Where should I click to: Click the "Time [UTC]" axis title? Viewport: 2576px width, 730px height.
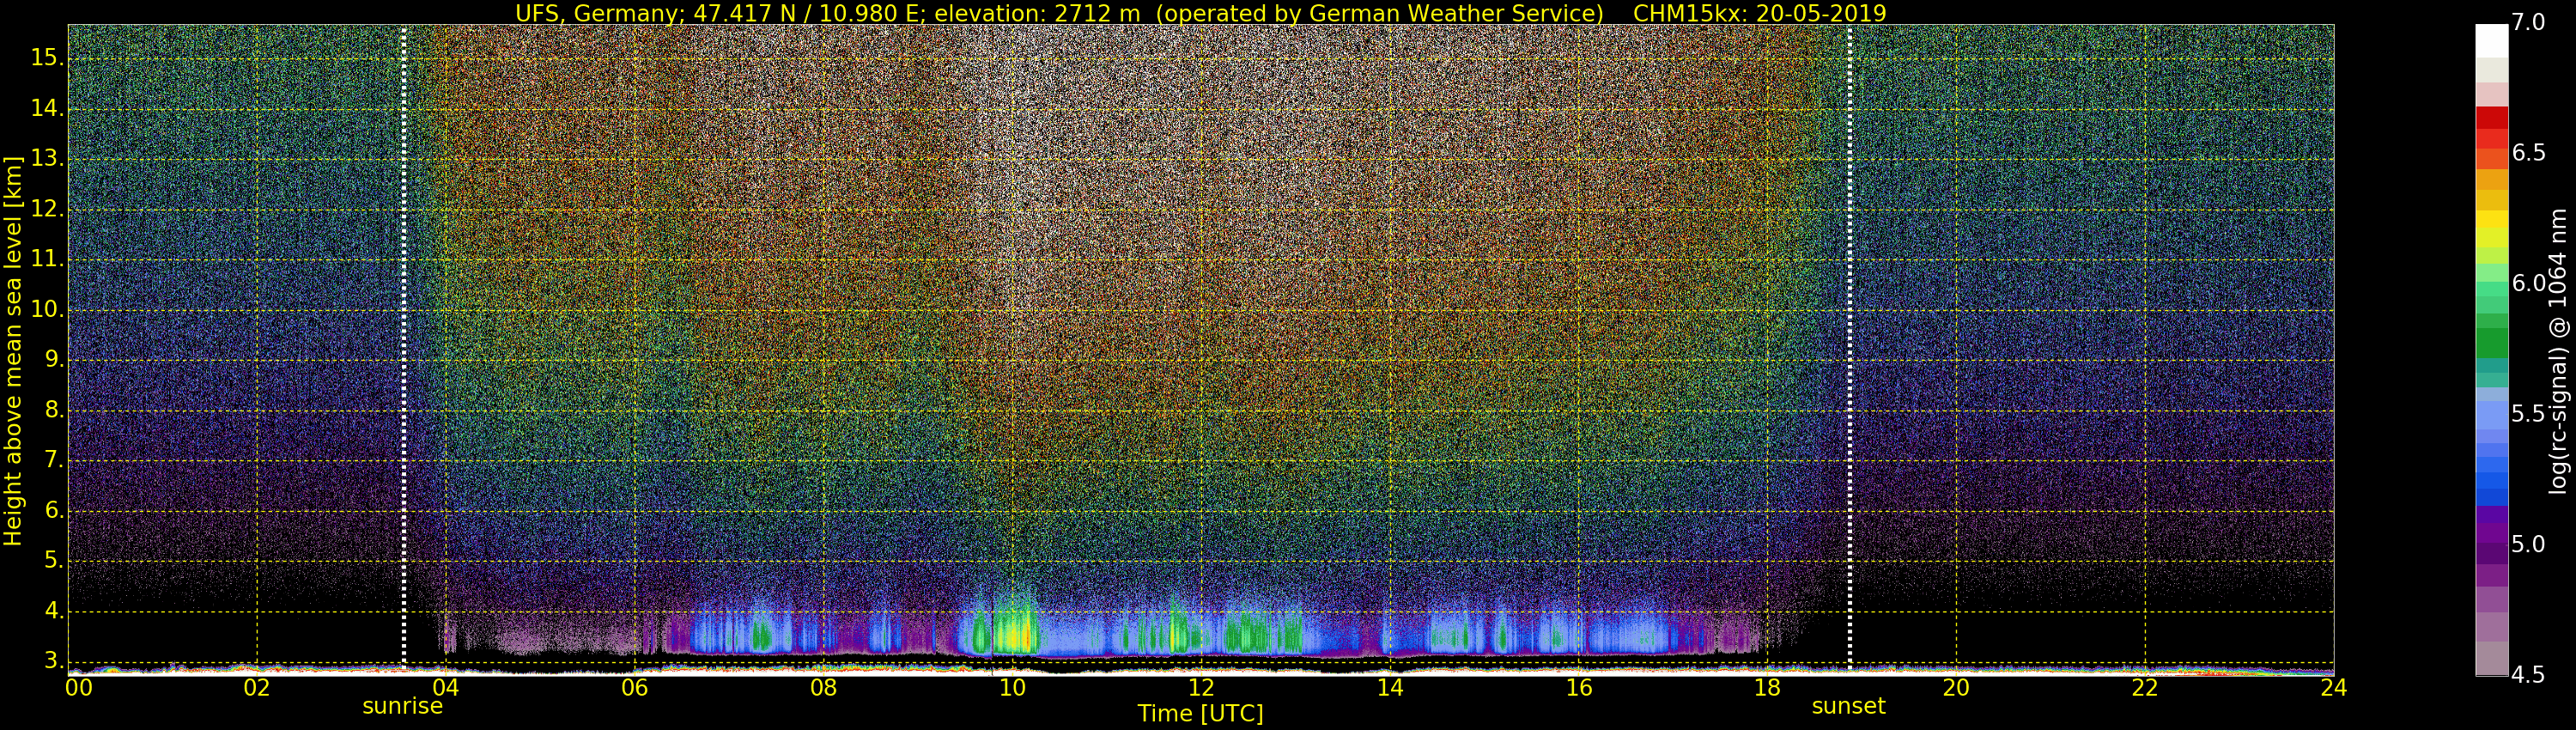click(1200, 714)
